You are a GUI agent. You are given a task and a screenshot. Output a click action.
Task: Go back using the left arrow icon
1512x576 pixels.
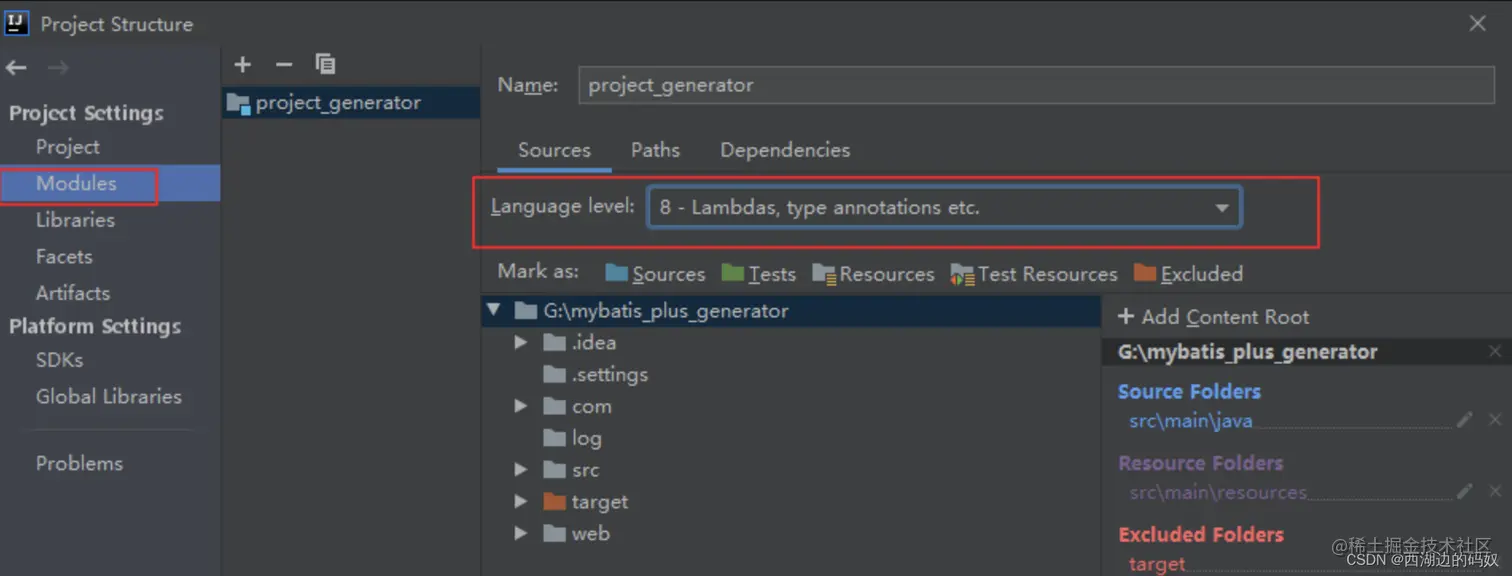(x=16, y=68)
